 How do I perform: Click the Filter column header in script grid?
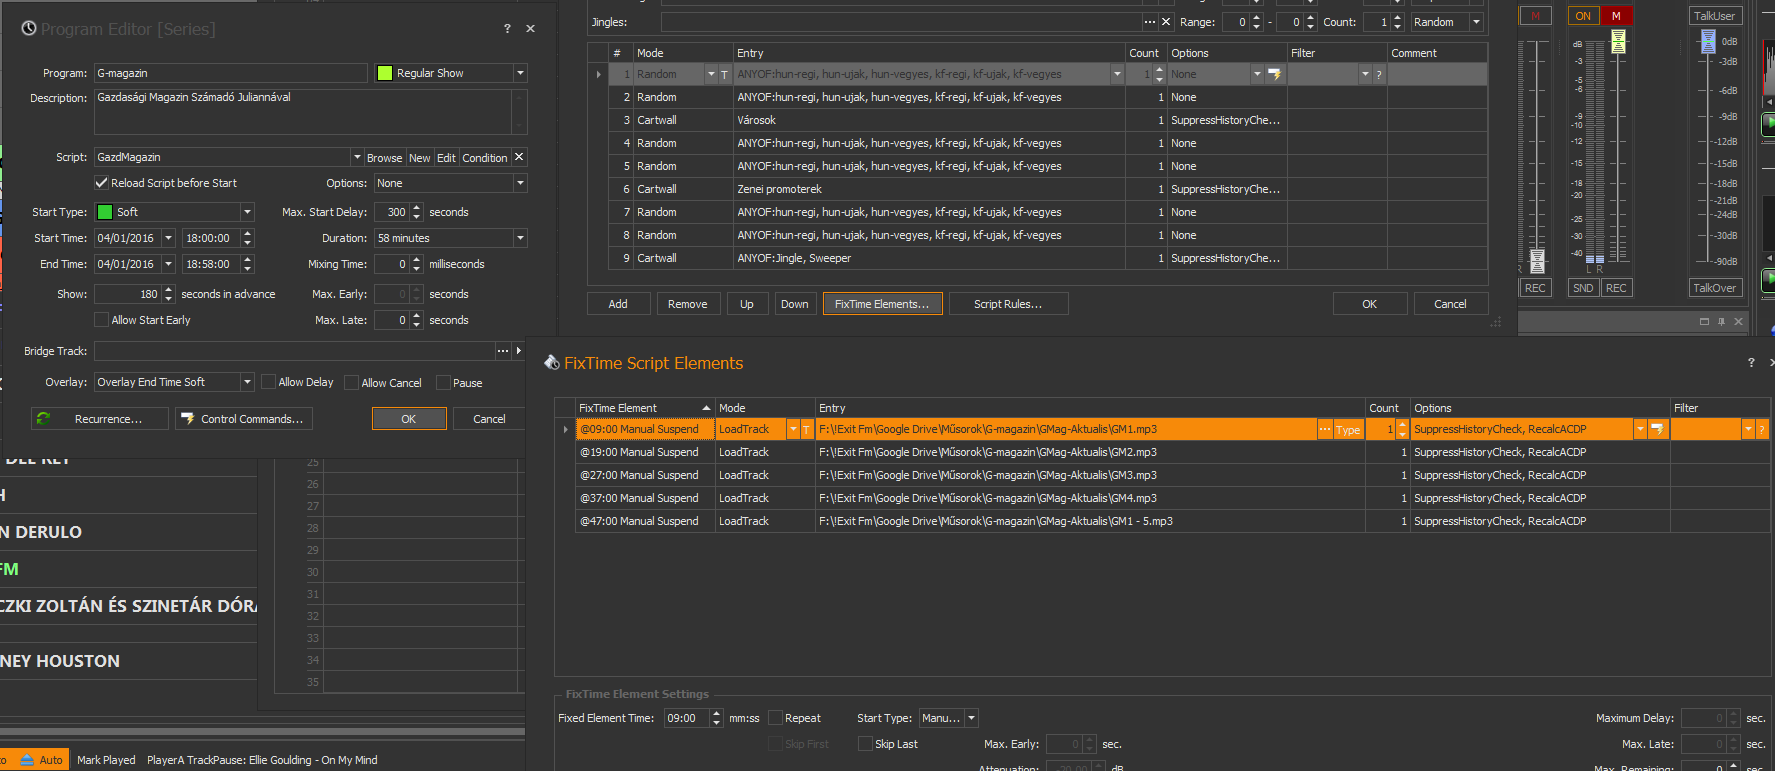(x=1337, y=53)
